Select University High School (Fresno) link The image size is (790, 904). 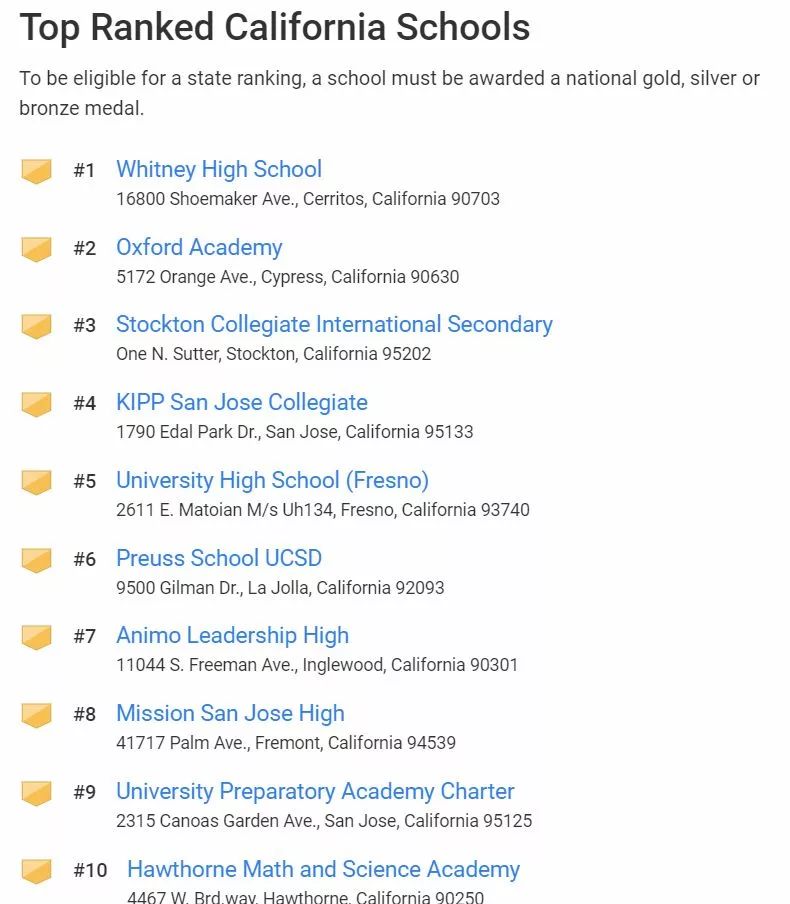tap(273, 480)
